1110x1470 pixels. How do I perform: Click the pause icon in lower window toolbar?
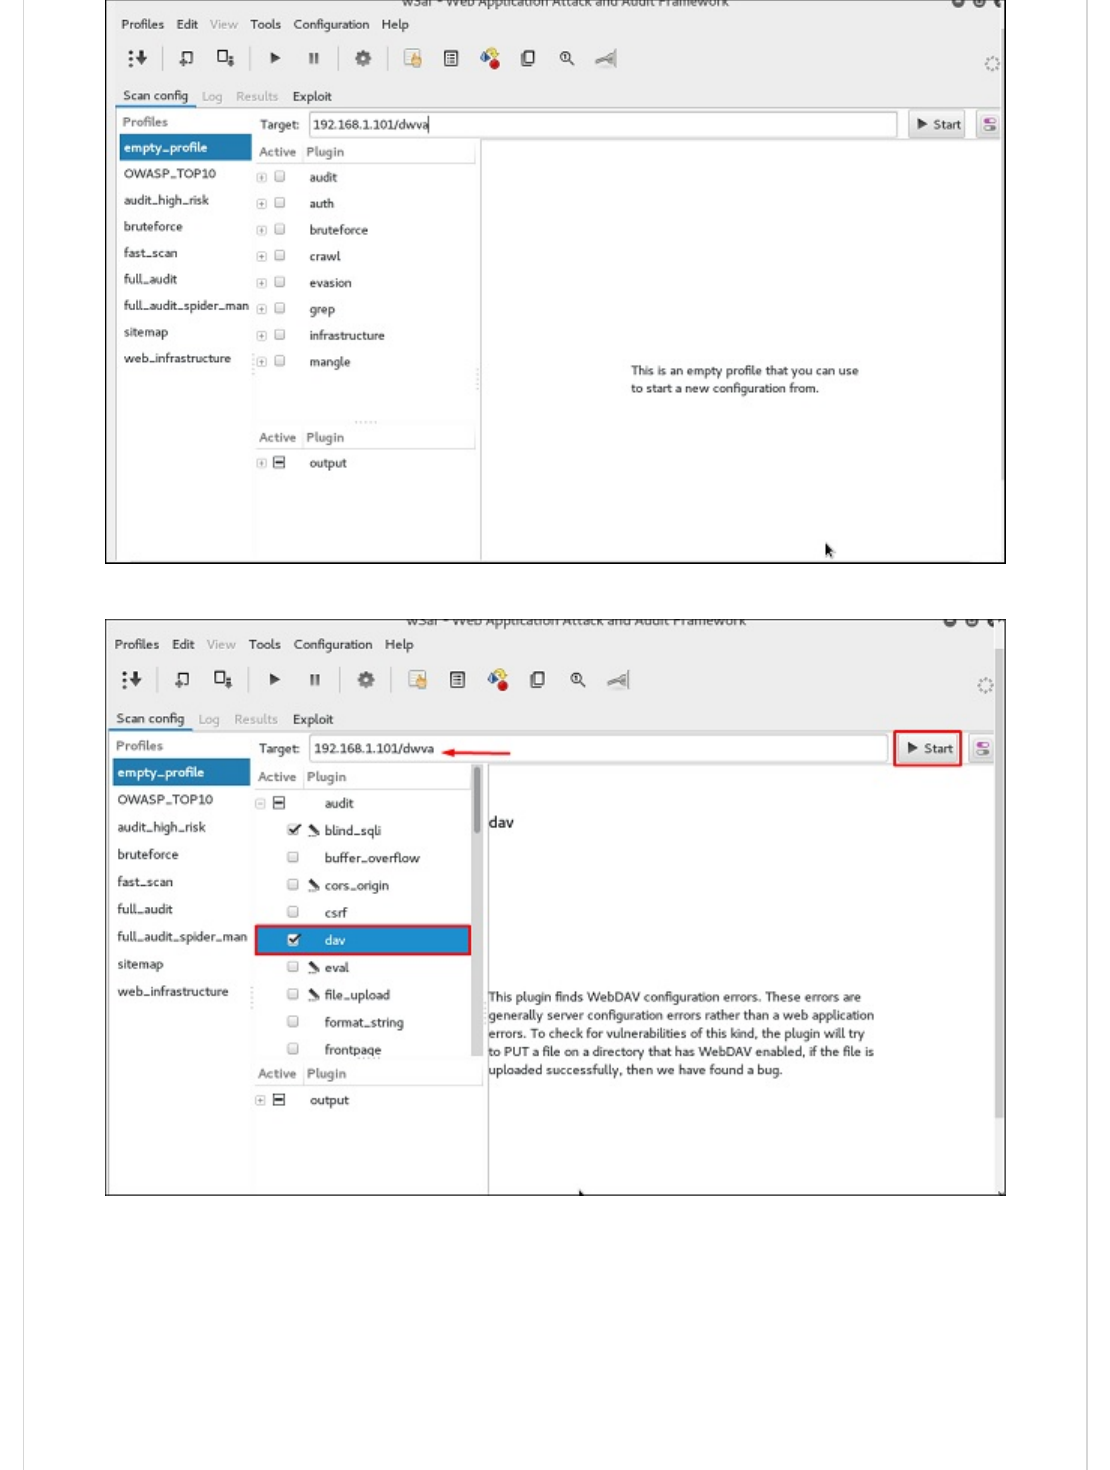315,679
